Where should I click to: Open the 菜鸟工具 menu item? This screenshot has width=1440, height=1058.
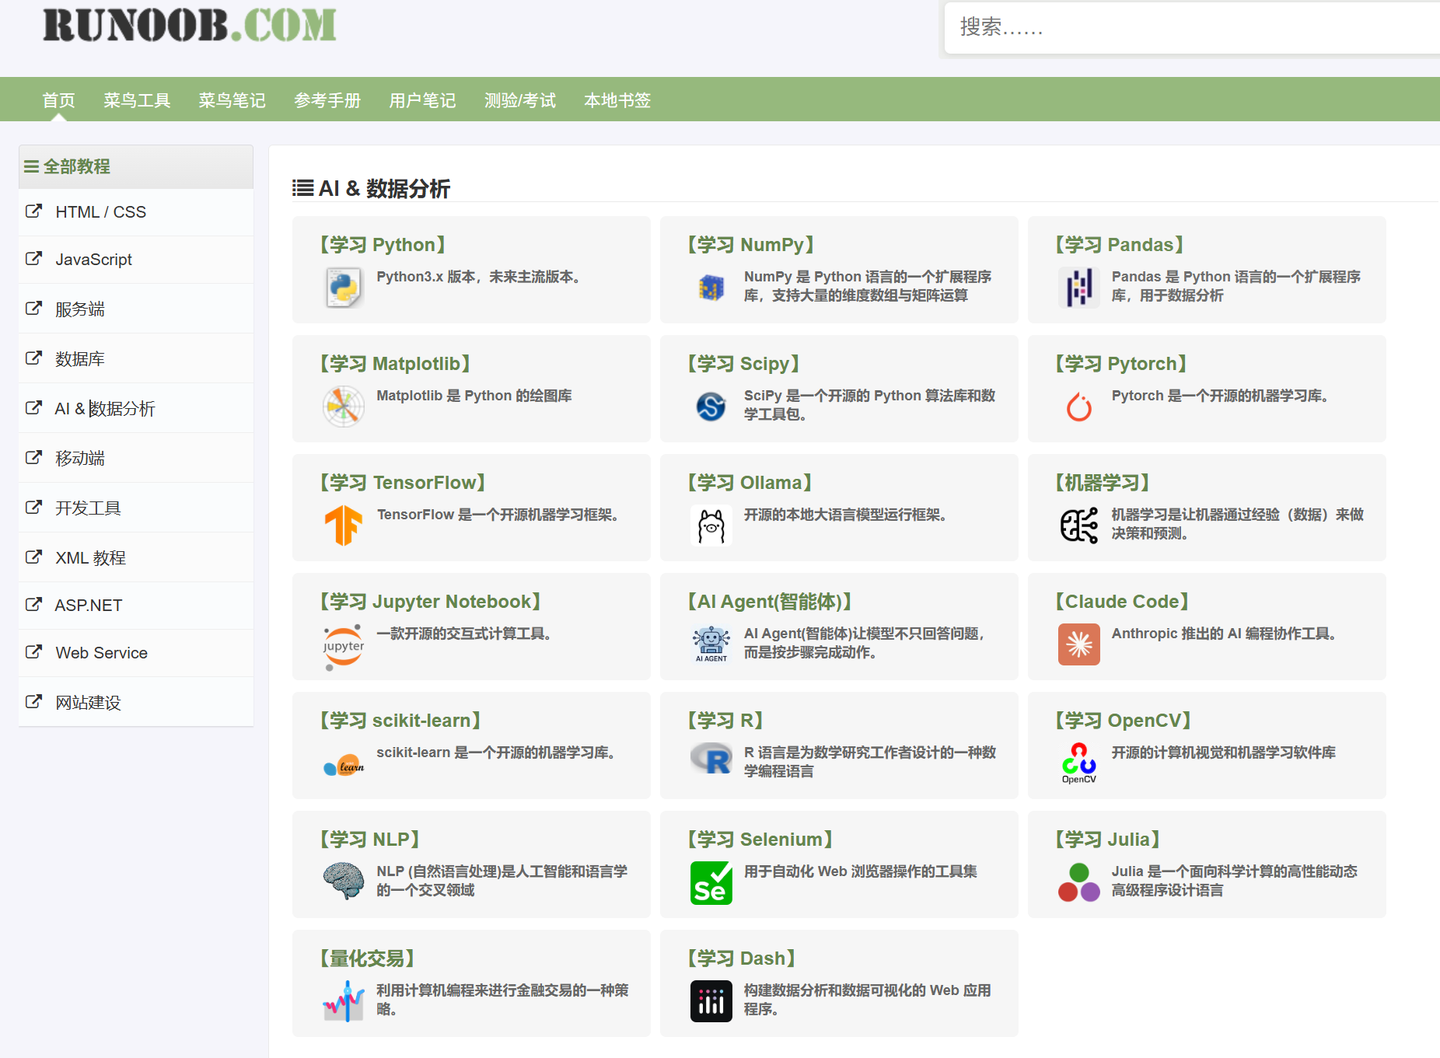click(137, 100)
